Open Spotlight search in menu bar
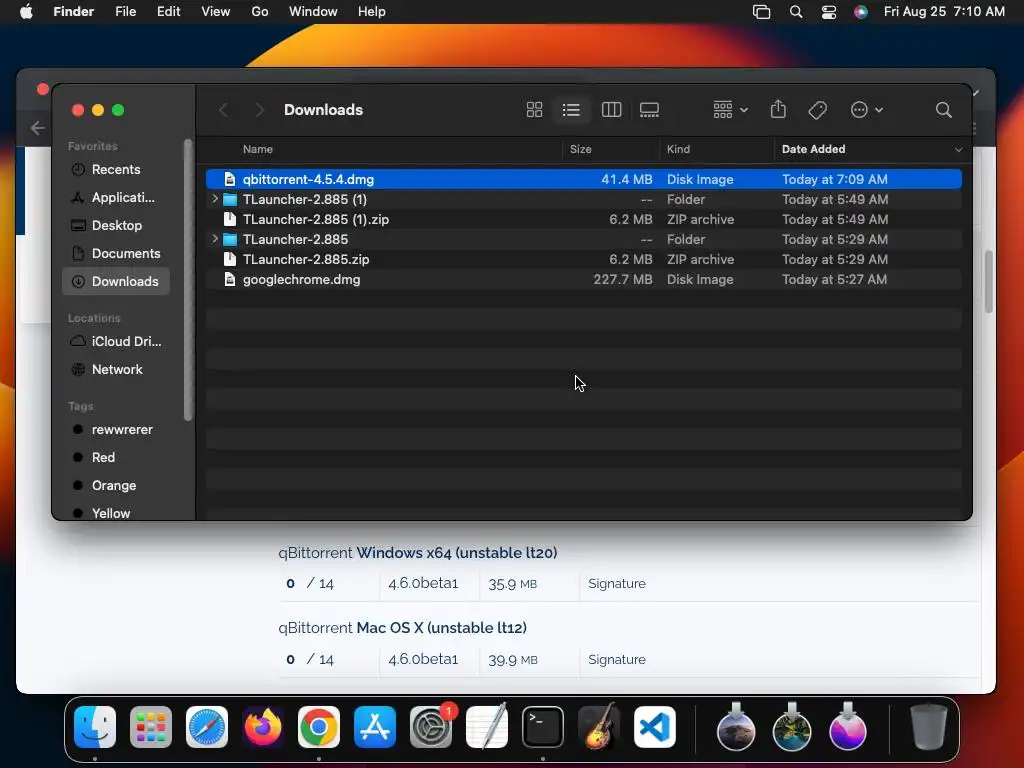 (795, 12)
